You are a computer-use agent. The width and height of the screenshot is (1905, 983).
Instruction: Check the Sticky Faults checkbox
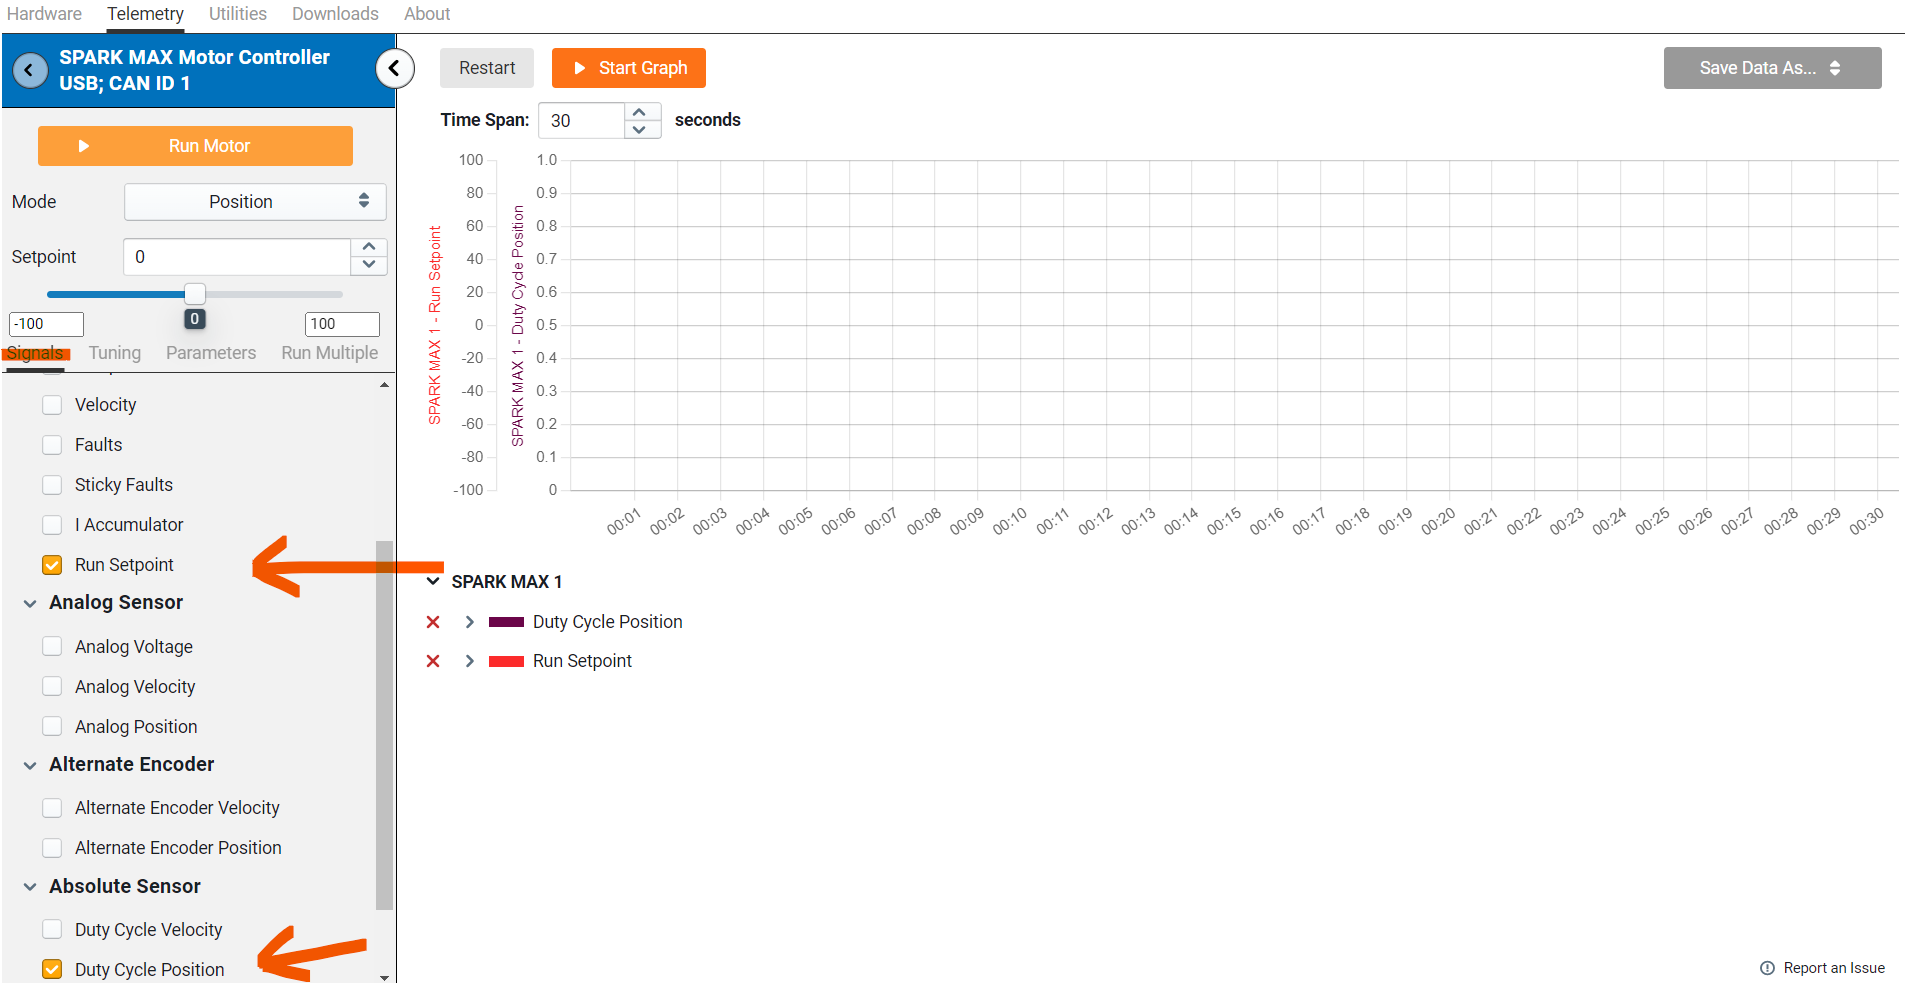(x=52, y=485)
